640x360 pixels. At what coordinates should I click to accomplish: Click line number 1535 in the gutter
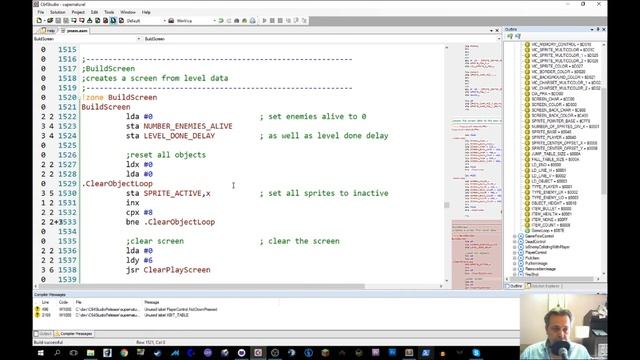point(67,241)
